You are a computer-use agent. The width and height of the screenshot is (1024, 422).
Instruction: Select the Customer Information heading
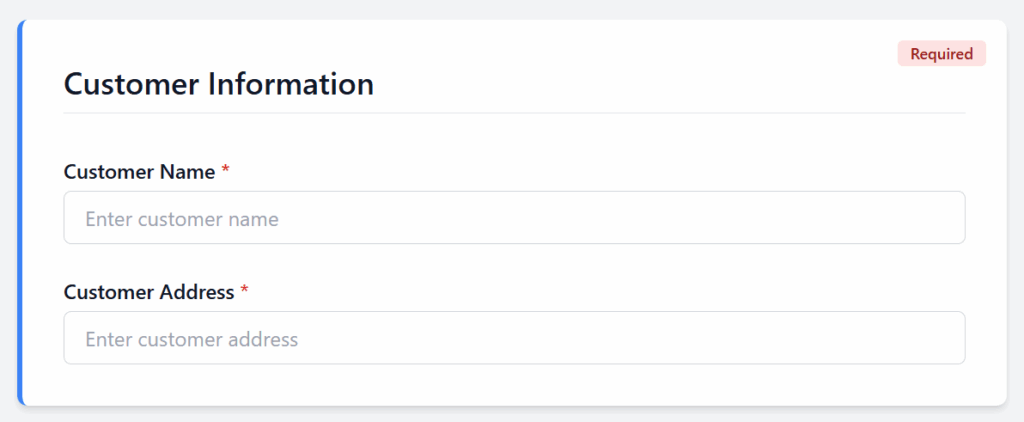click(219, 84)
